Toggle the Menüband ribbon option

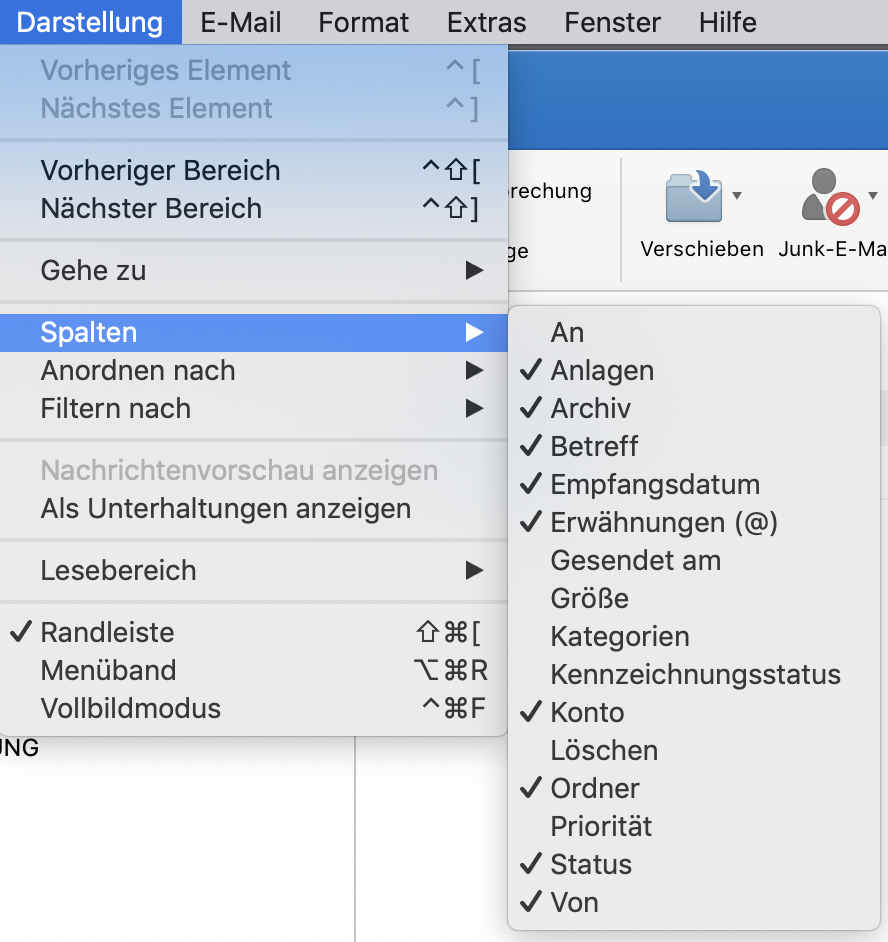[x=254, y=670]
